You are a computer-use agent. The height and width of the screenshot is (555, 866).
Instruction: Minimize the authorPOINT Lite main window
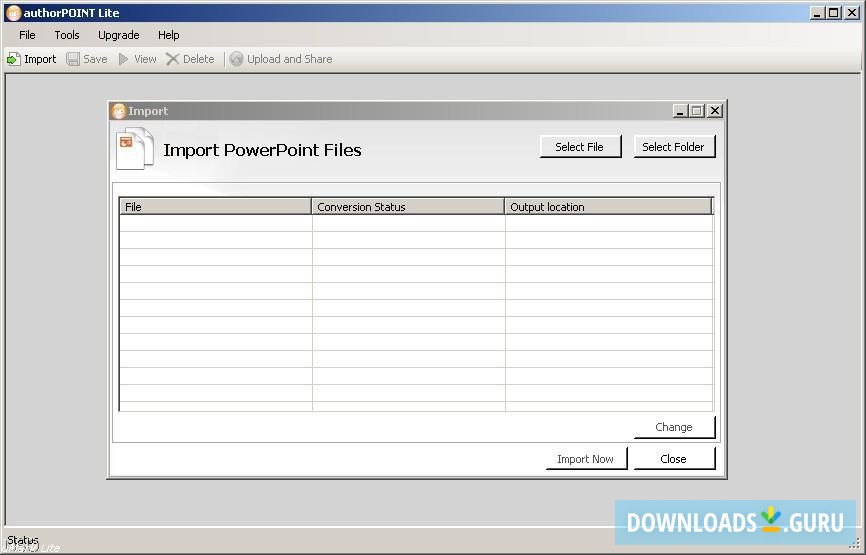click(817, 13)
